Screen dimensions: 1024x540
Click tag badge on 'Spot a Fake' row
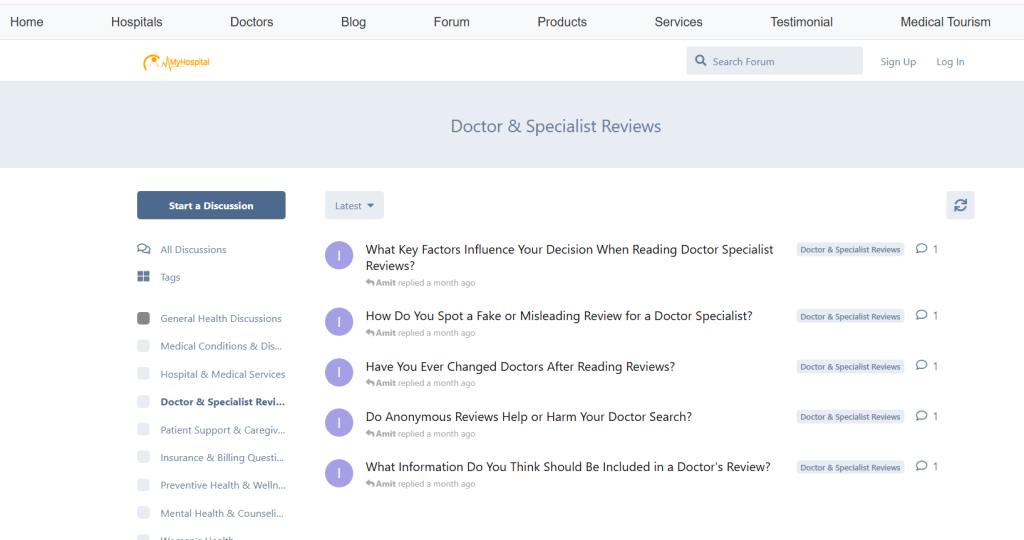[850, 316]
